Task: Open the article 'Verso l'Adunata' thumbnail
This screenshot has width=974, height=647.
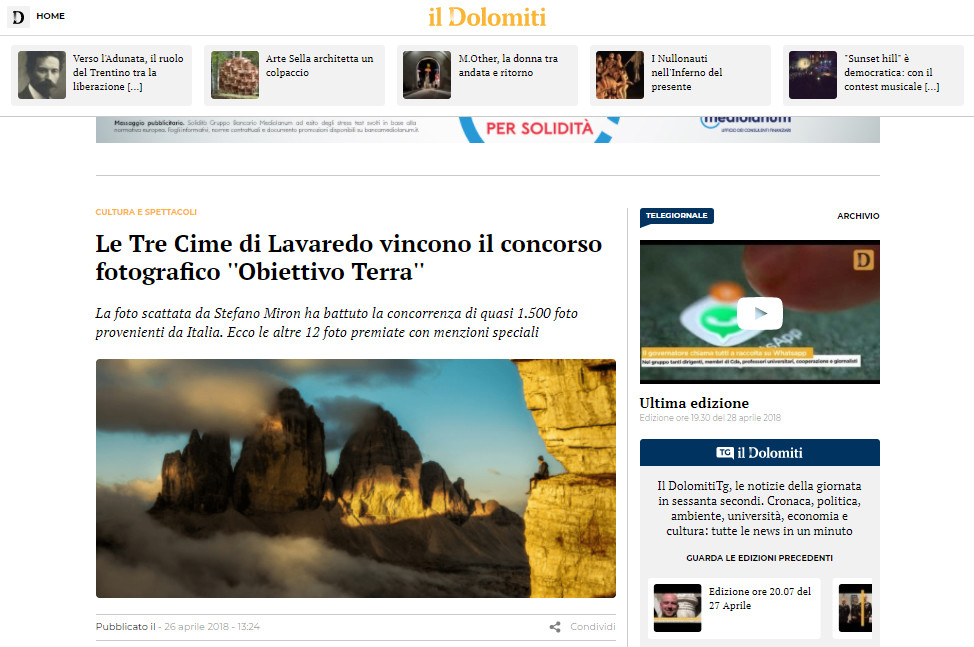Action: tap(42, 75)
